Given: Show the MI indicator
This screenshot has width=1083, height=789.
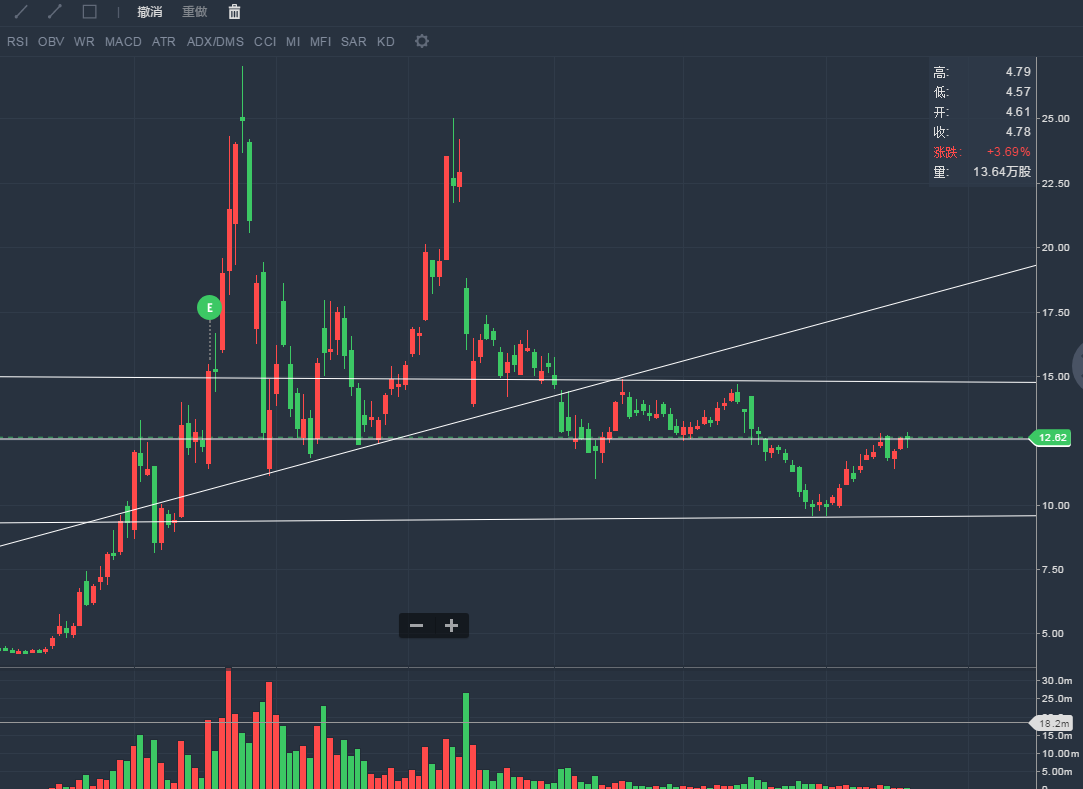Looking at the screenshot, I should click(x=293, y=41).
